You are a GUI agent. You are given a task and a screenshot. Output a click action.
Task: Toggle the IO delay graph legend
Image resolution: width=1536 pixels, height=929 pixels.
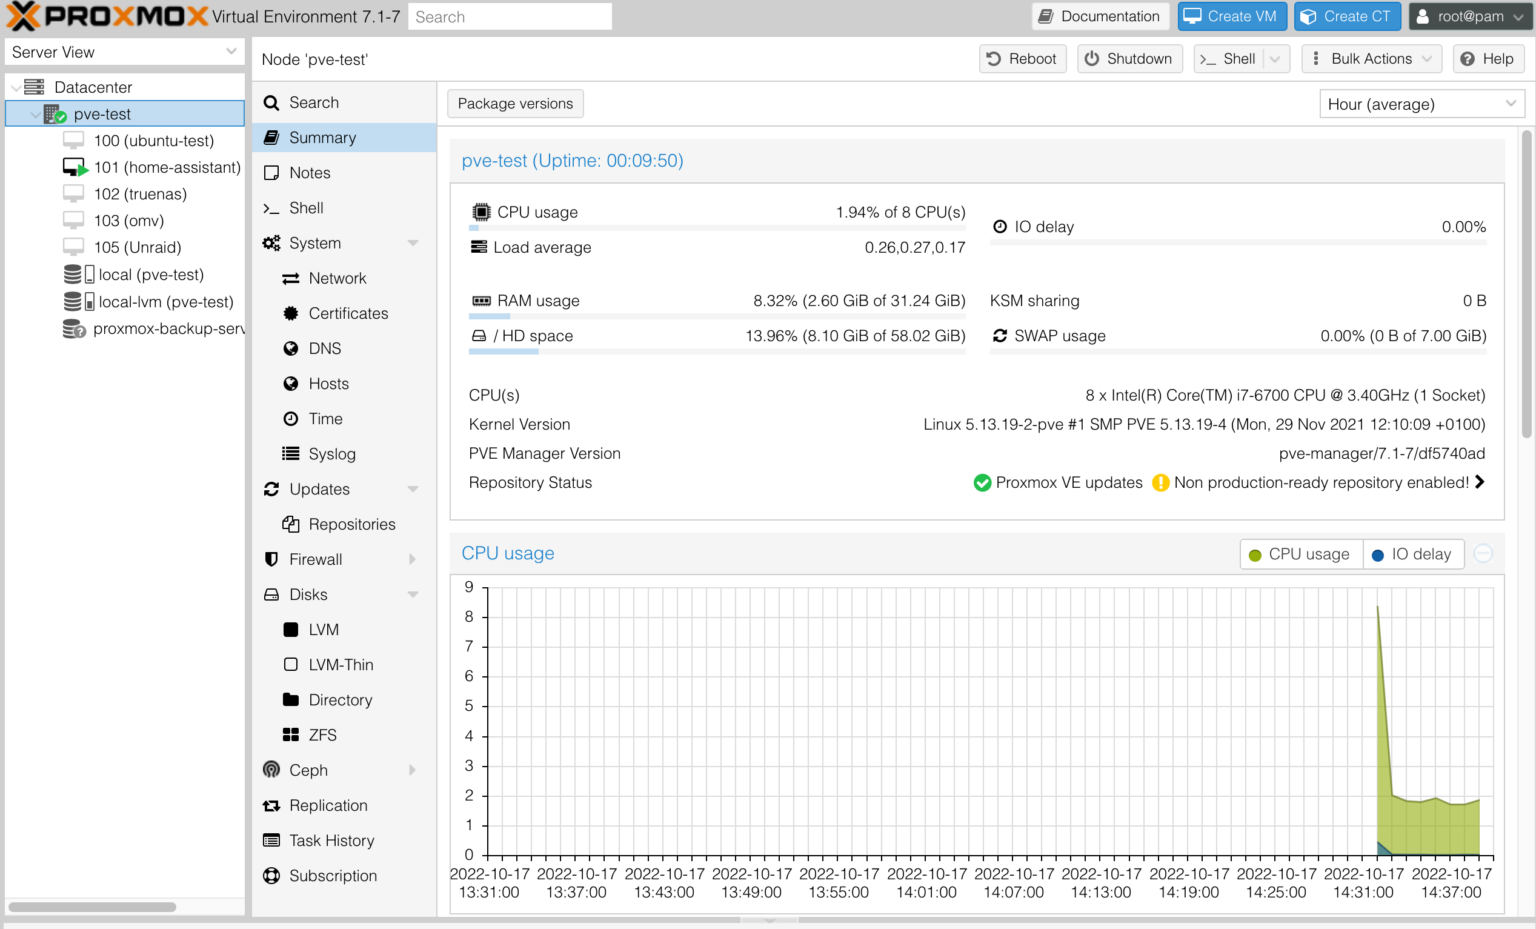[1413, 554]
